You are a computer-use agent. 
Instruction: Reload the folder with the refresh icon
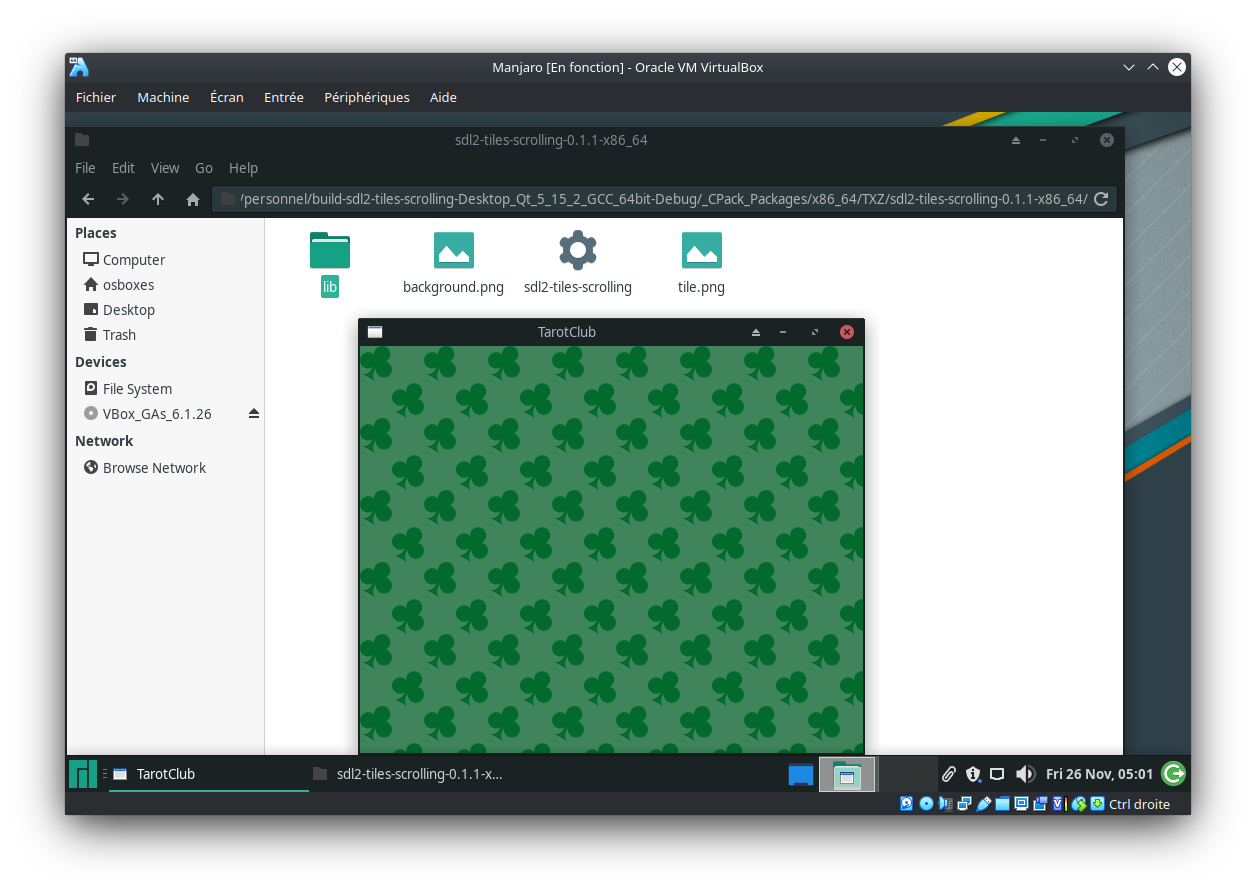[1101, 199]
